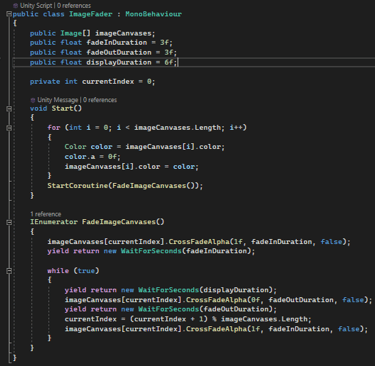Show the '1 reference' CodeLens above FadeImageCanvases

tap(46, 214)
